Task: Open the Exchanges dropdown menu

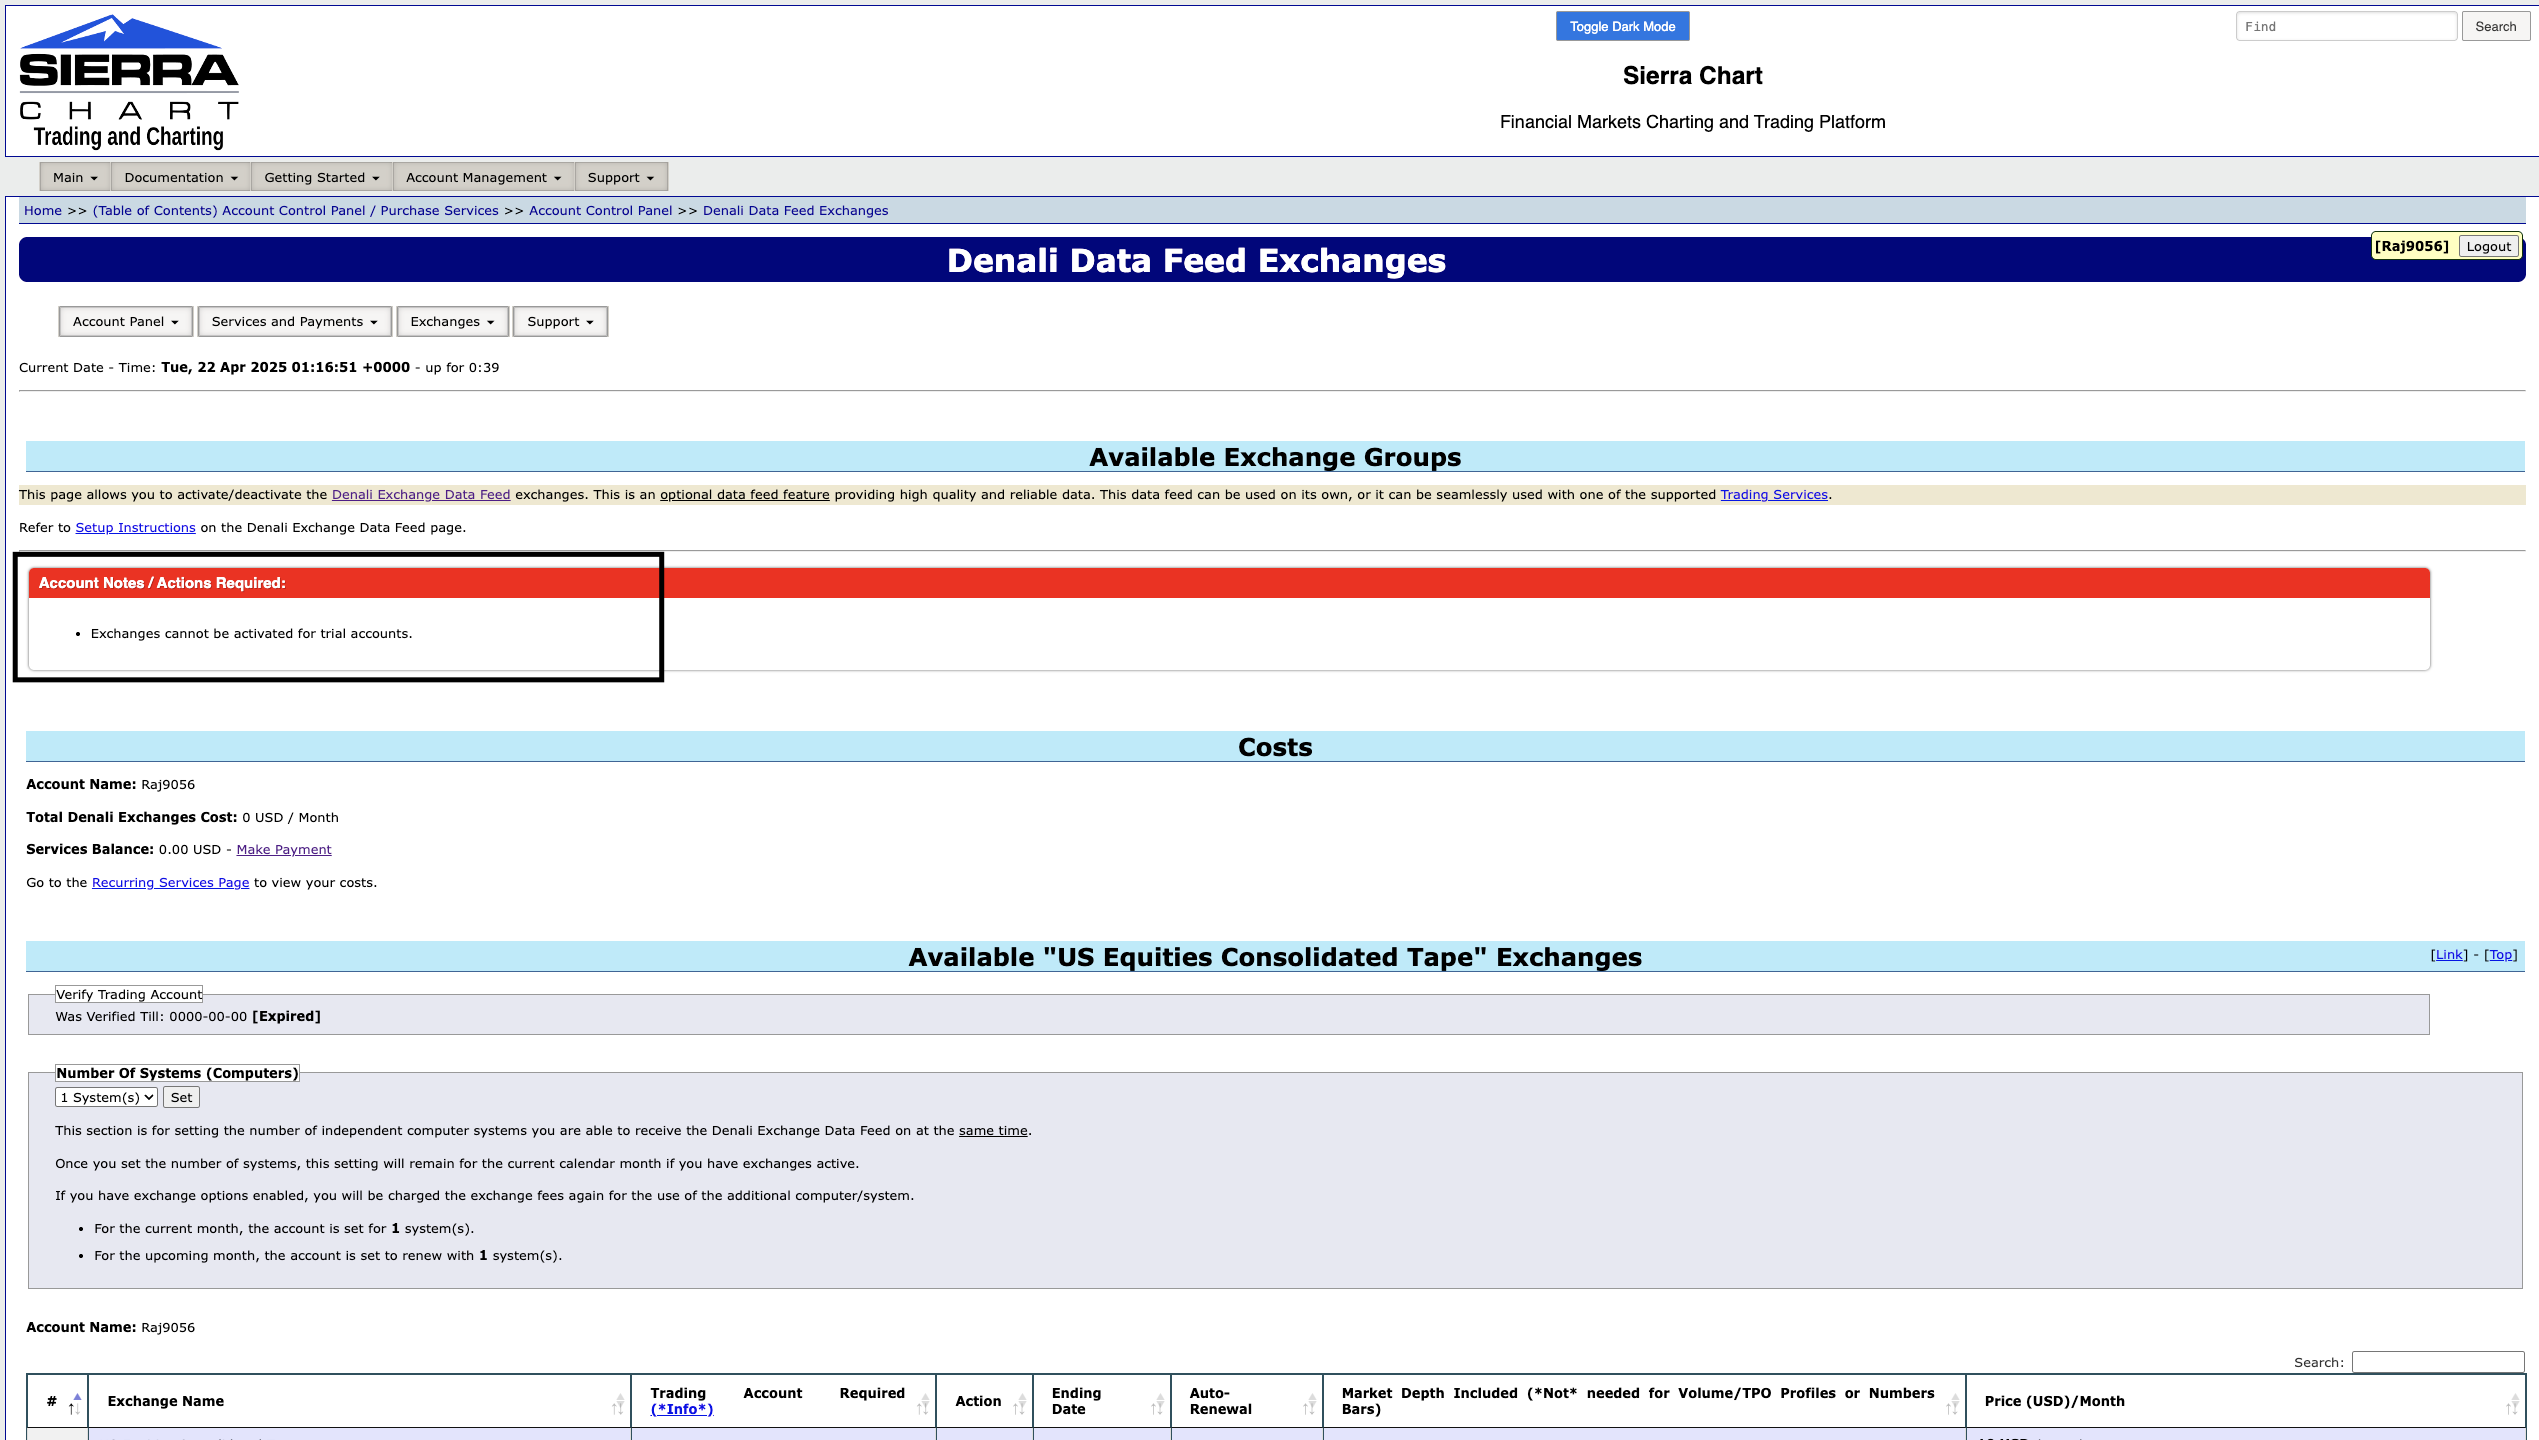Action: click(452, 321)
